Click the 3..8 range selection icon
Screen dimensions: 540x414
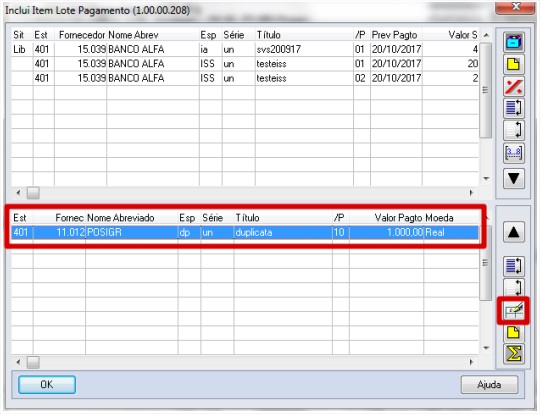point(513,152)
